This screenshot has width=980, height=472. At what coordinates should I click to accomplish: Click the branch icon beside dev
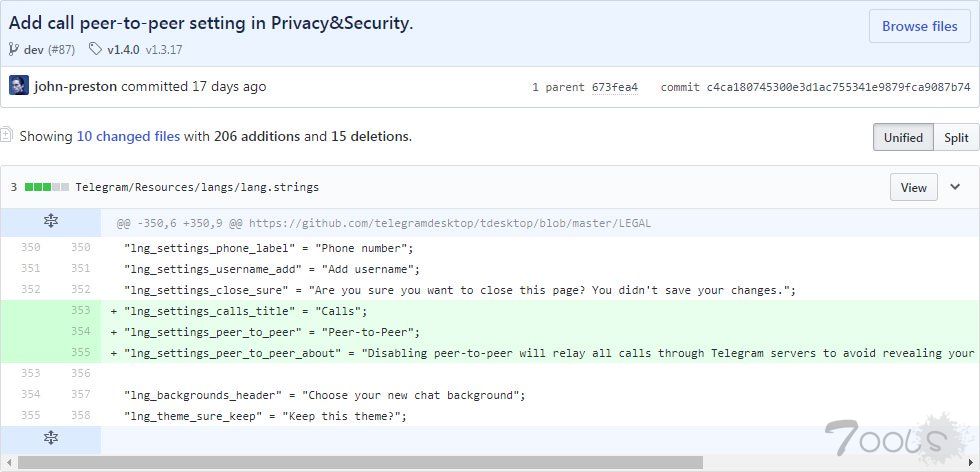14,49
